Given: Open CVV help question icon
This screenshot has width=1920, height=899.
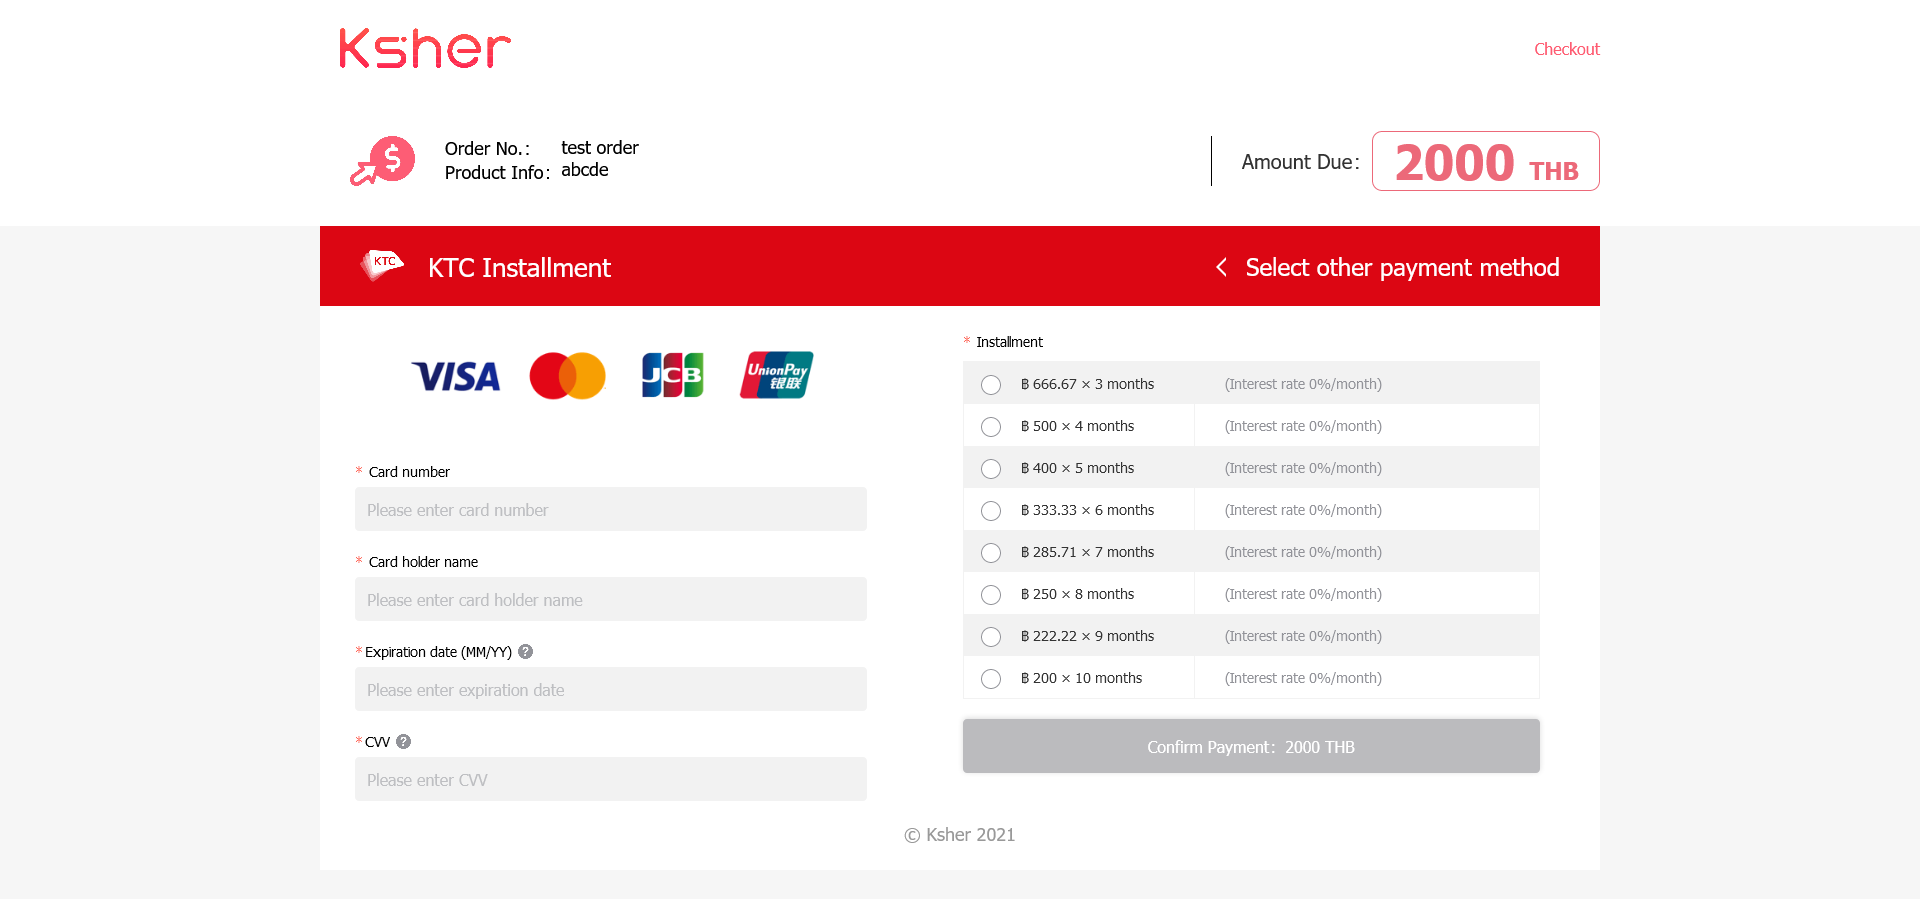Looking at the screenshot, I should click(404, 742).
